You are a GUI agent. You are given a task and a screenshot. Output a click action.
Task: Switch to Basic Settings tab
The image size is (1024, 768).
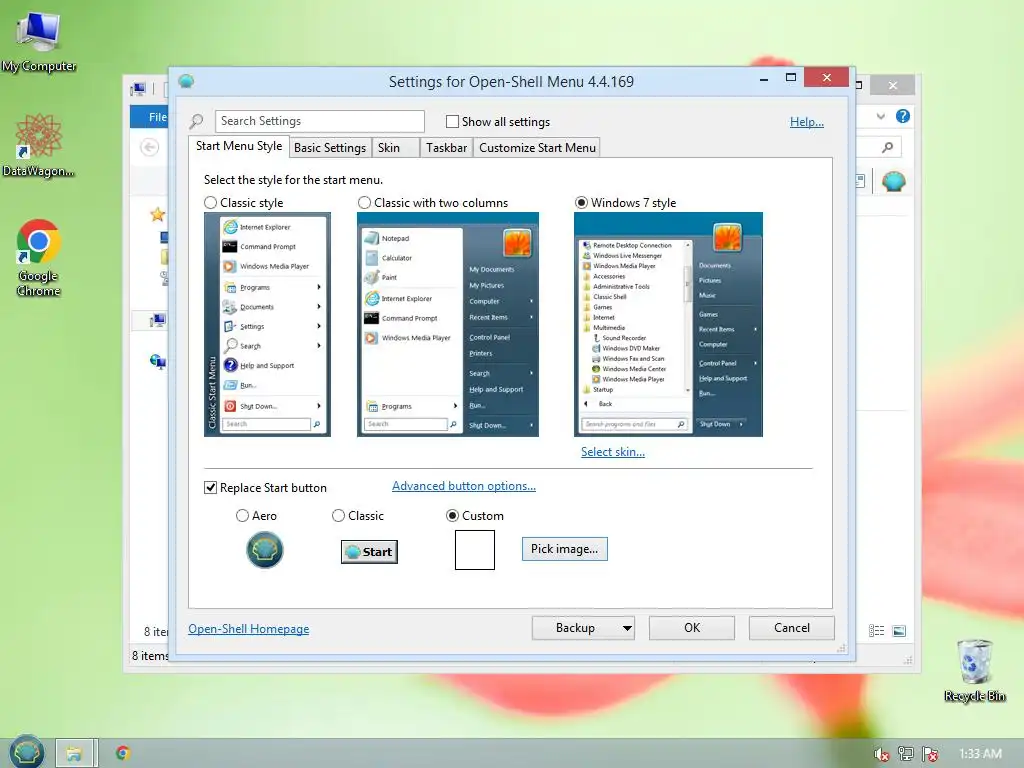tap(330, 148)
